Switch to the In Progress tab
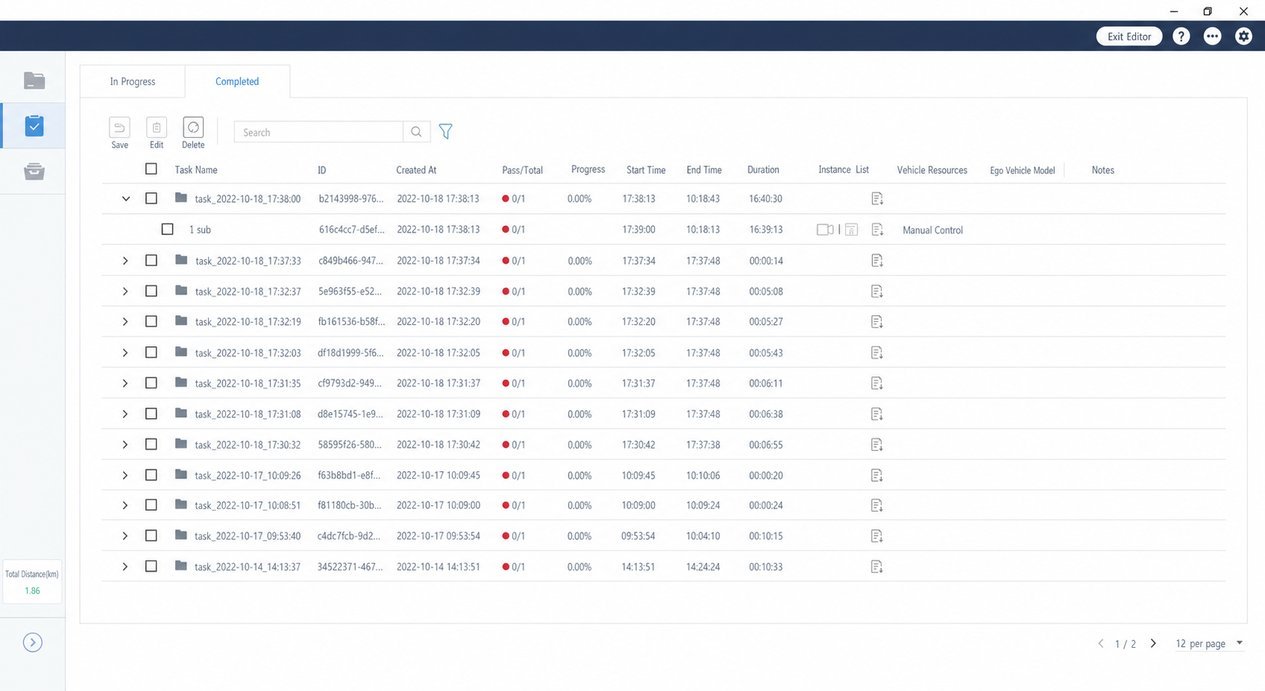Viewport: 1265px width, 691px height. 133,82
